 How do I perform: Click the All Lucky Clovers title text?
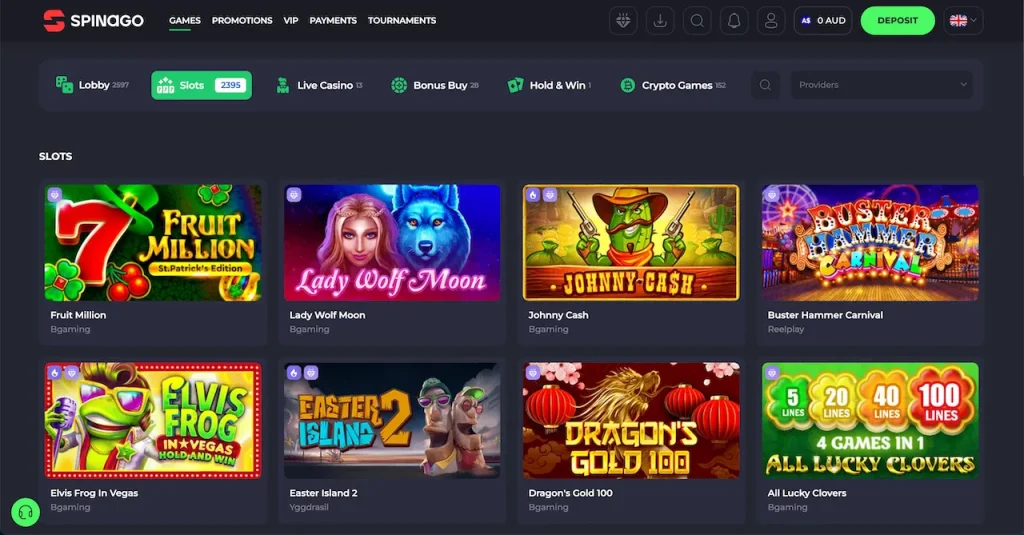click(x=807, y=493)
